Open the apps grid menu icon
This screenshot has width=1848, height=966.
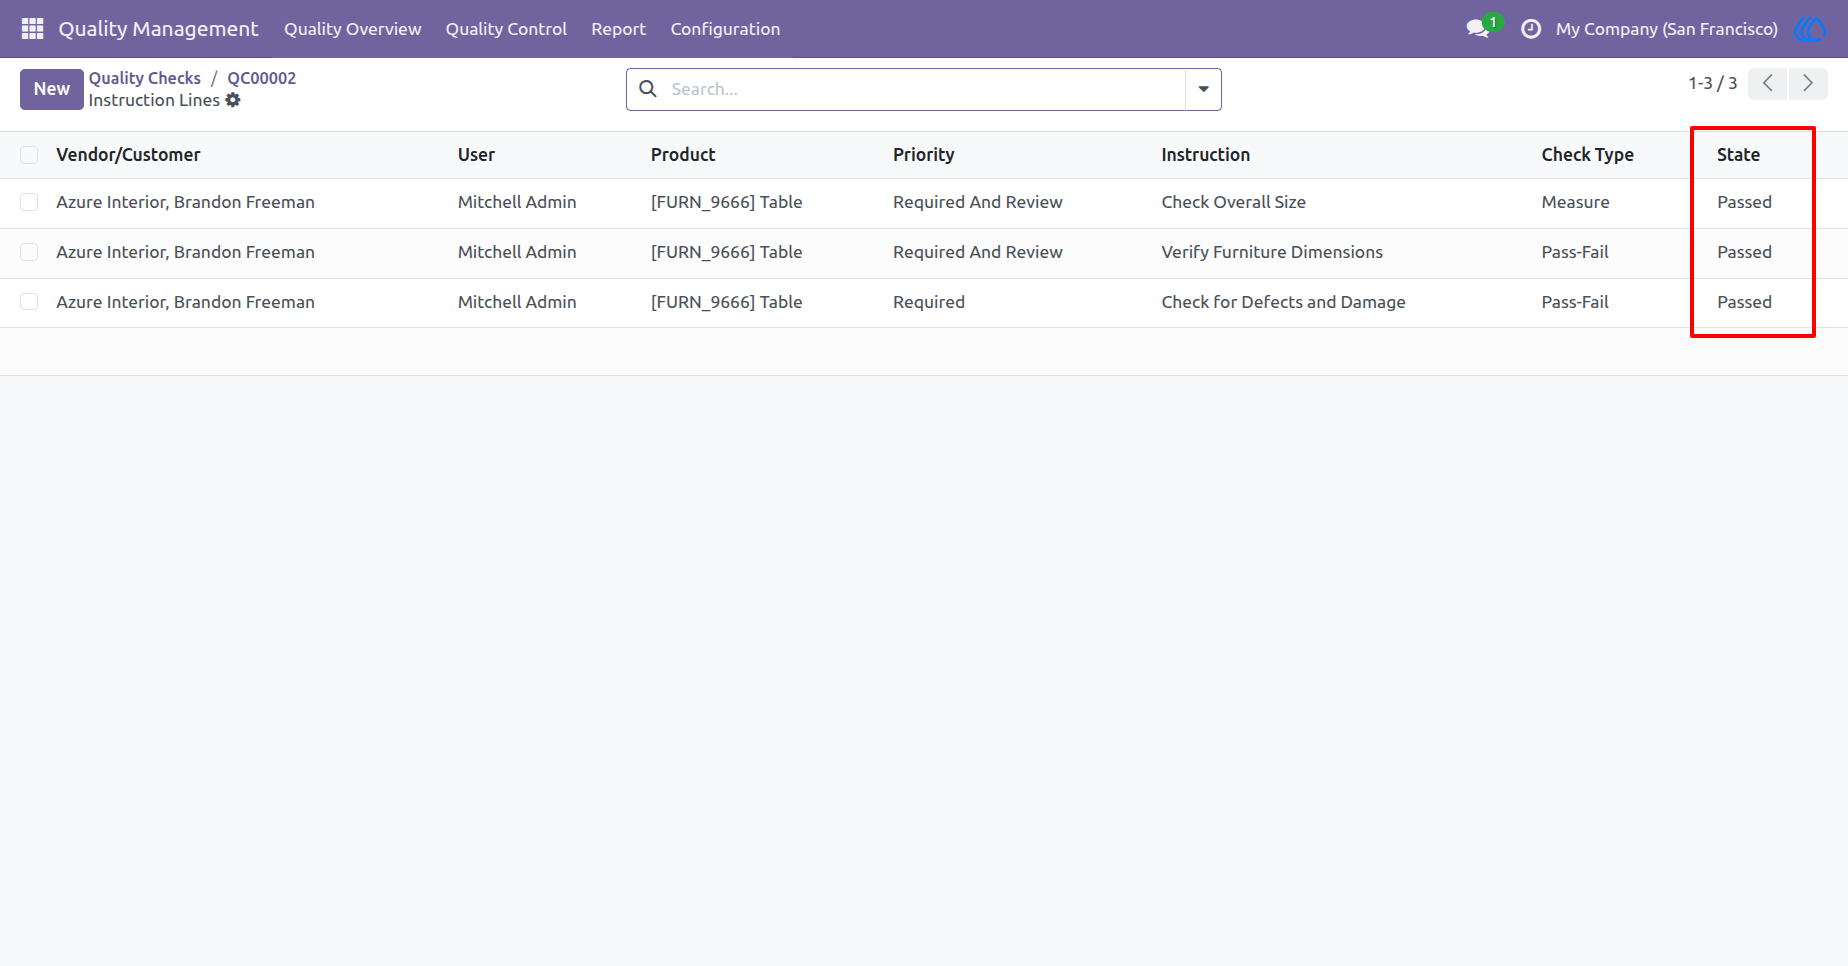click(32, 29)
